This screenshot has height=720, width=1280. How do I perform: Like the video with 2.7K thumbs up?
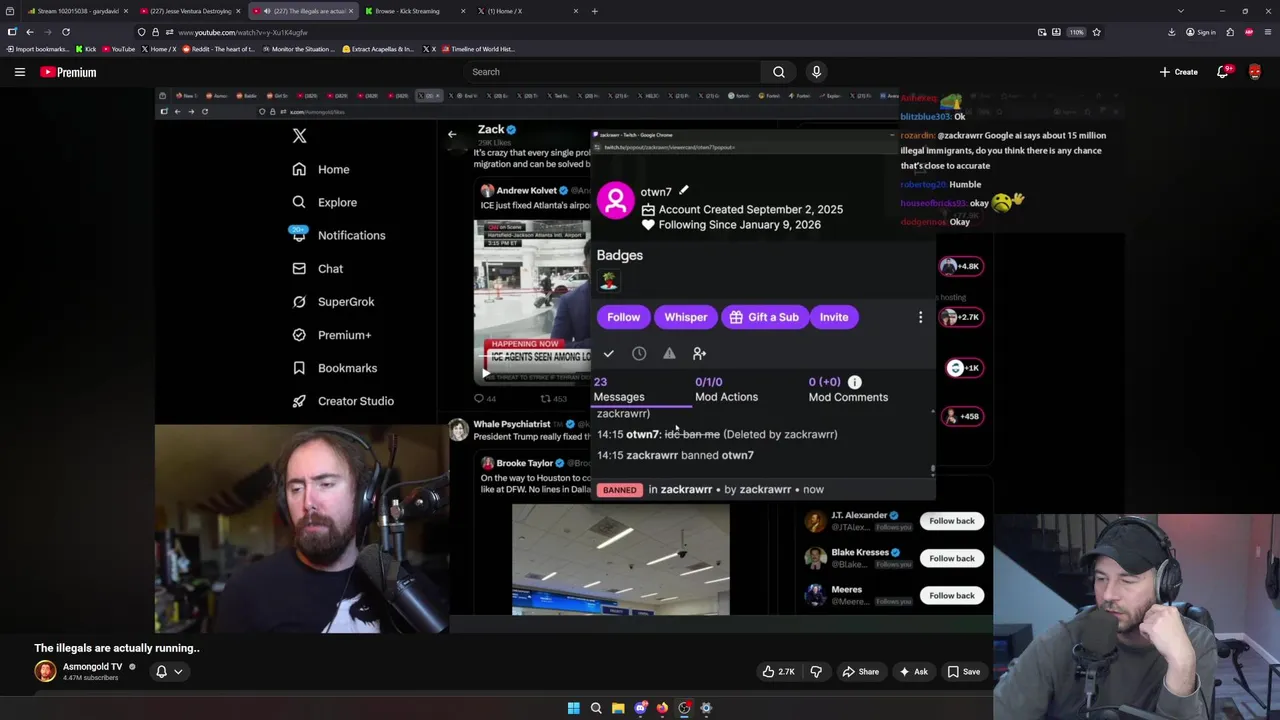click(x=779, y=672)
